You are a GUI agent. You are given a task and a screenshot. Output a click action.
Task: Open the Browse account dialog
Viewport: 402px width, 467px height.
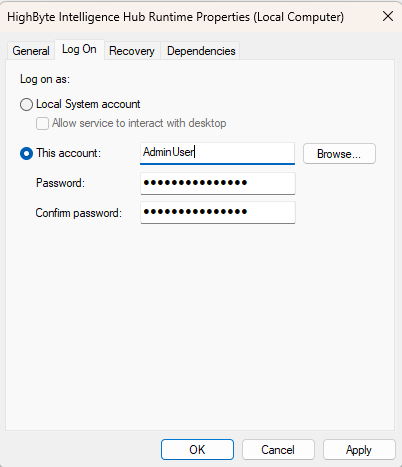[x=339, y=154]
